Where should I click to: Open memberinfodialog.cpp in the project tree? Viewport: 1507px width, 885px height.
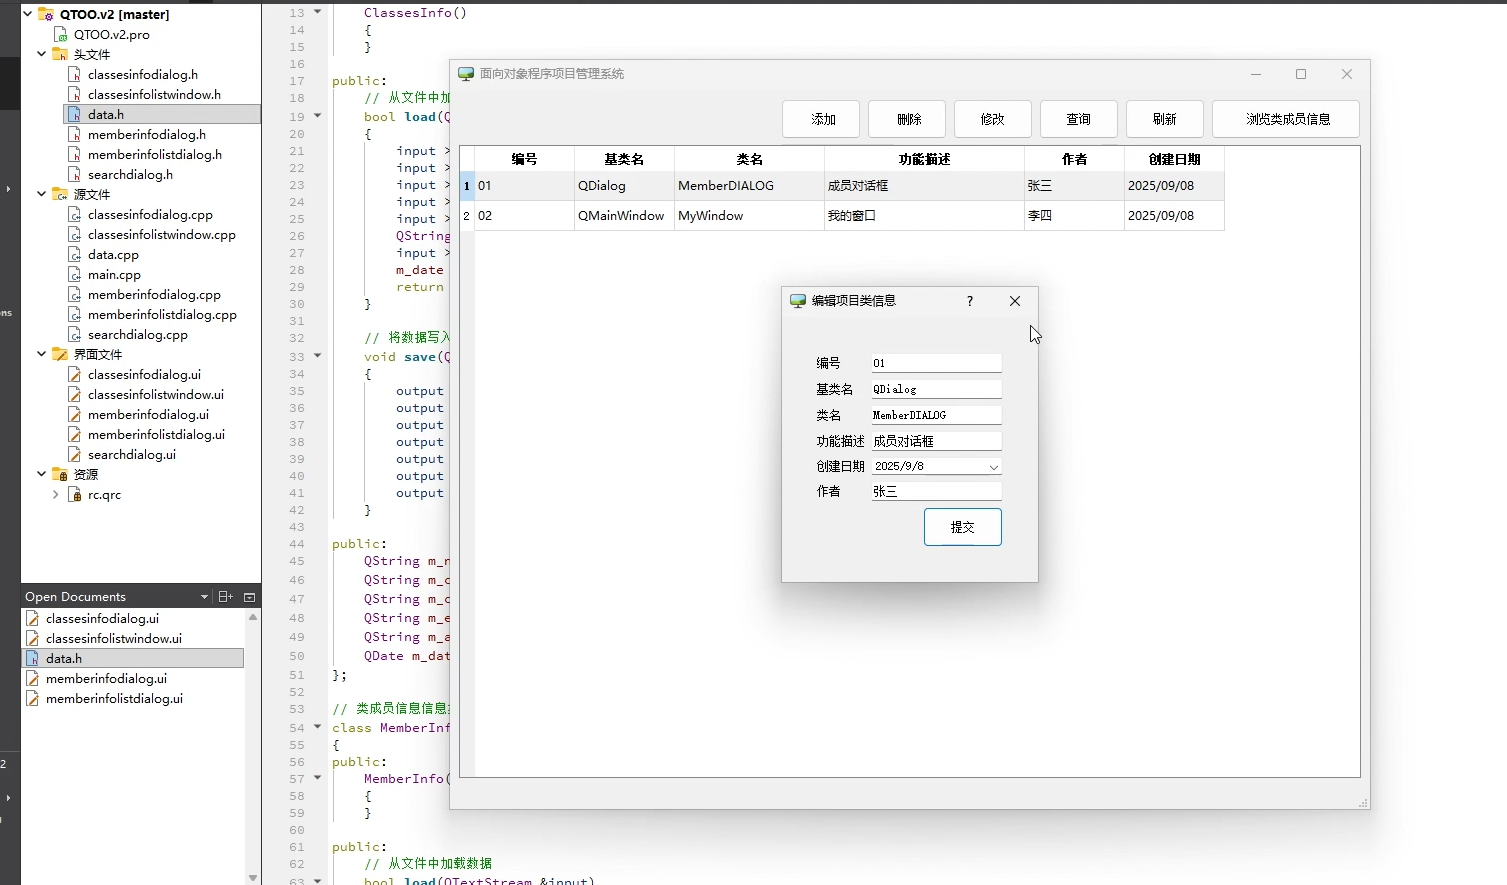pyautogui.click(x=154, y=294)
